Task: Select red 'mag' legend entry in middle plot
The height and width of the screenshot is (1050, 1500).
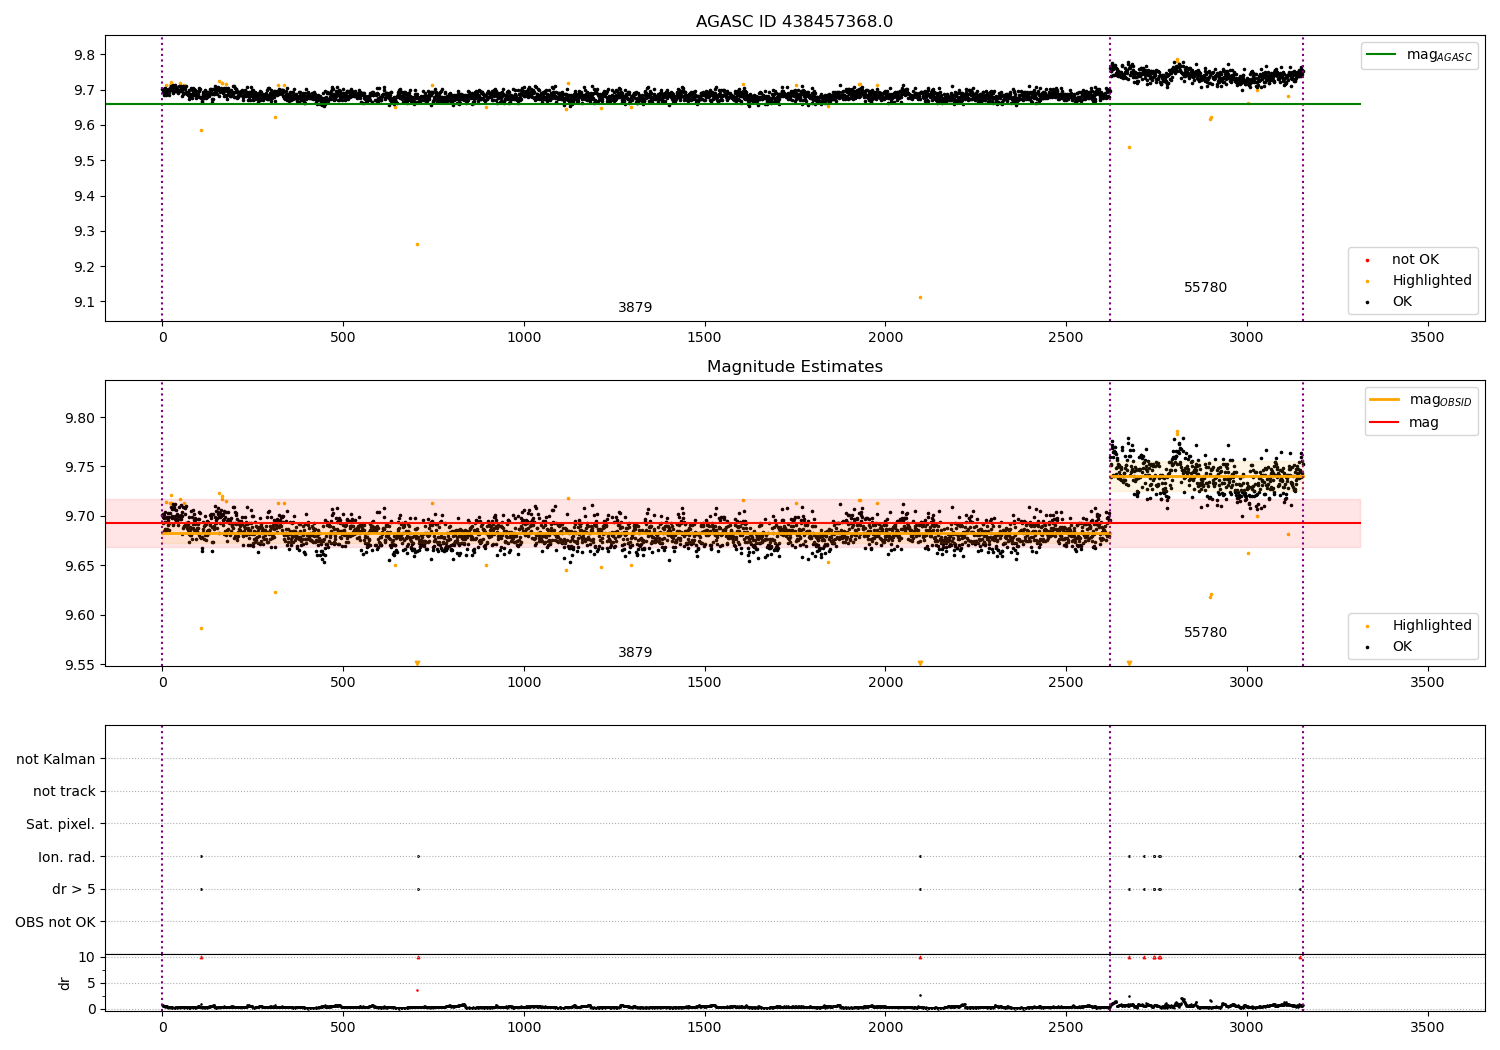Action: pyautogui.click(x=1424, y=423)
